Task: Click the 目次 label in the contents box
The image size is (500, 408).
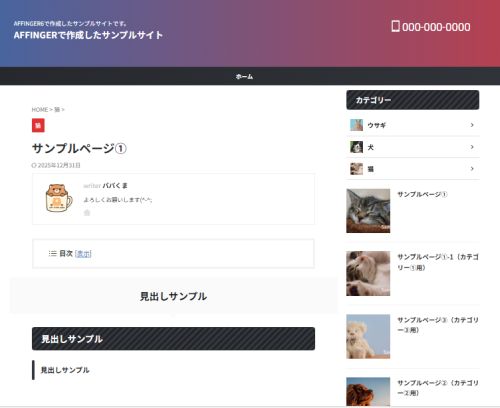Action: (x=66, y=254)
